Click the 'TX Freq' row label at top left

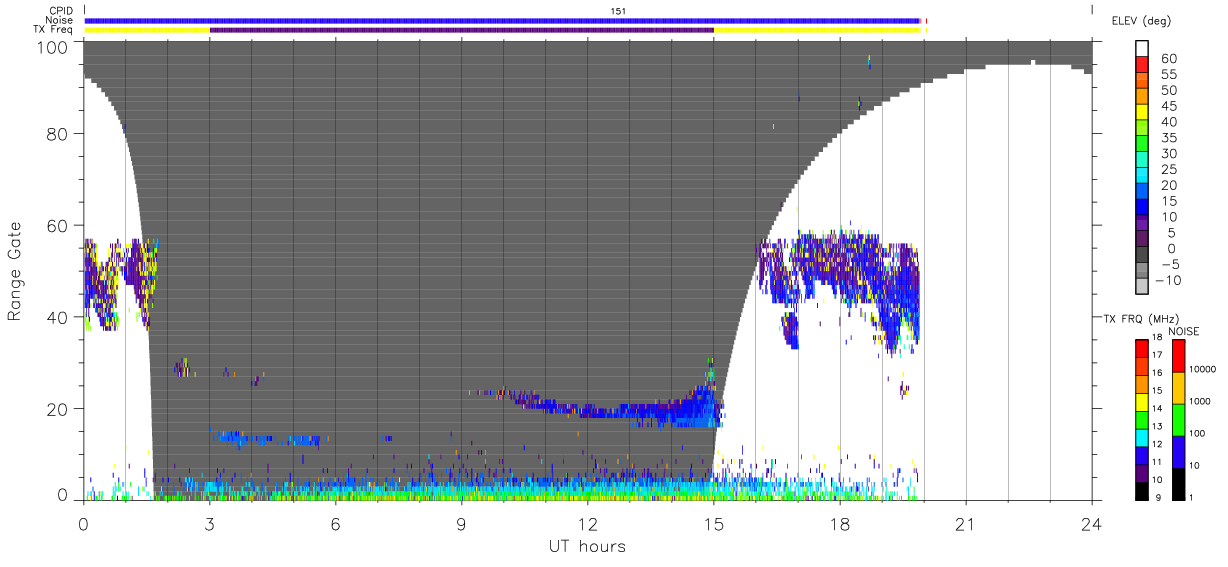[53, 30]
